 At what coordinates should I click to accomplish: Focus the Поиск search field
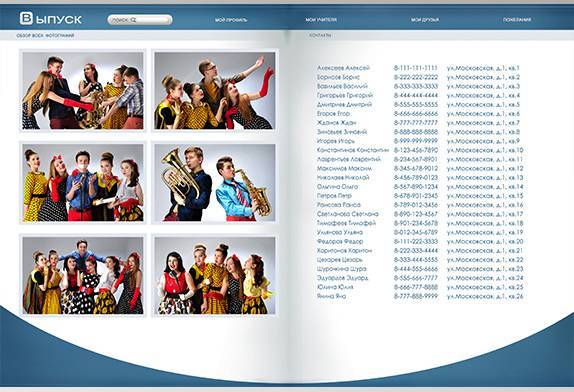(140, 20)
